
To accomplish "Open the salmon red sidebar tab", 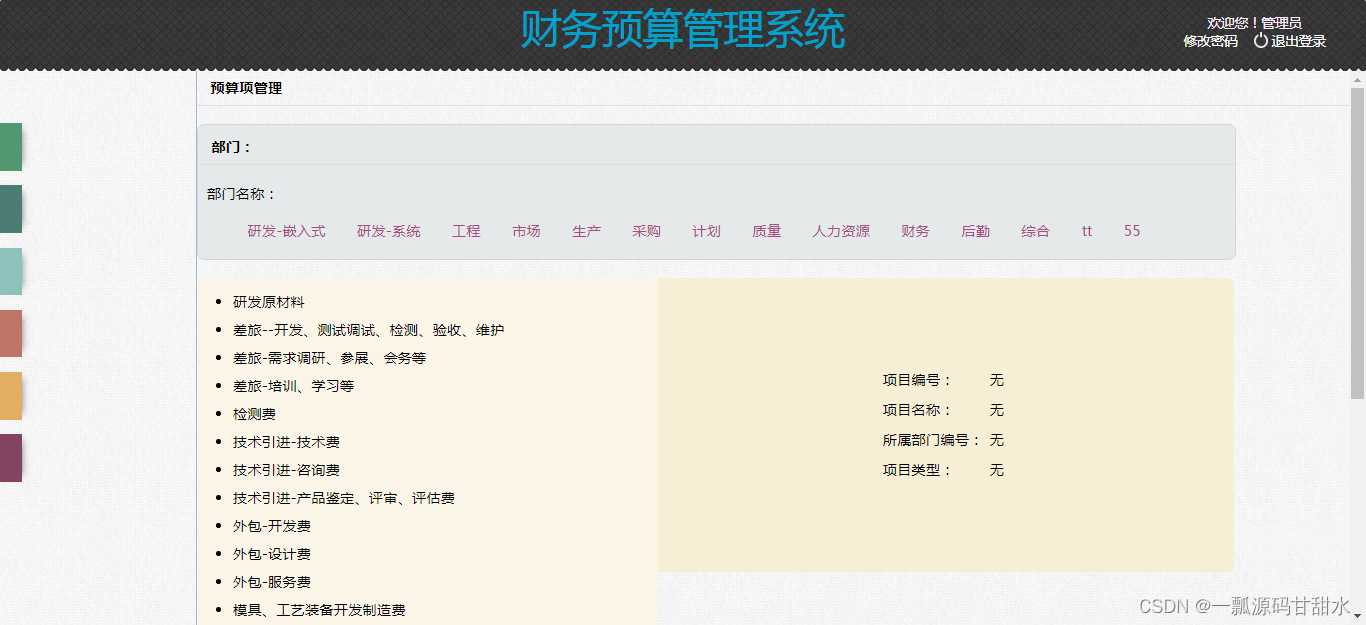I will pos(11,333).
